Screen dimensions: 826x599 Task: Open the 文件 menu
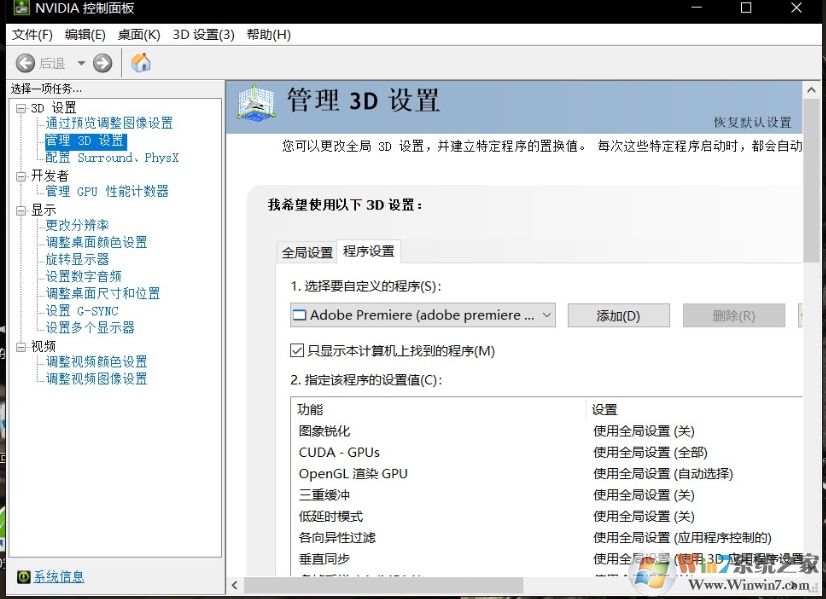click(33, 33)
